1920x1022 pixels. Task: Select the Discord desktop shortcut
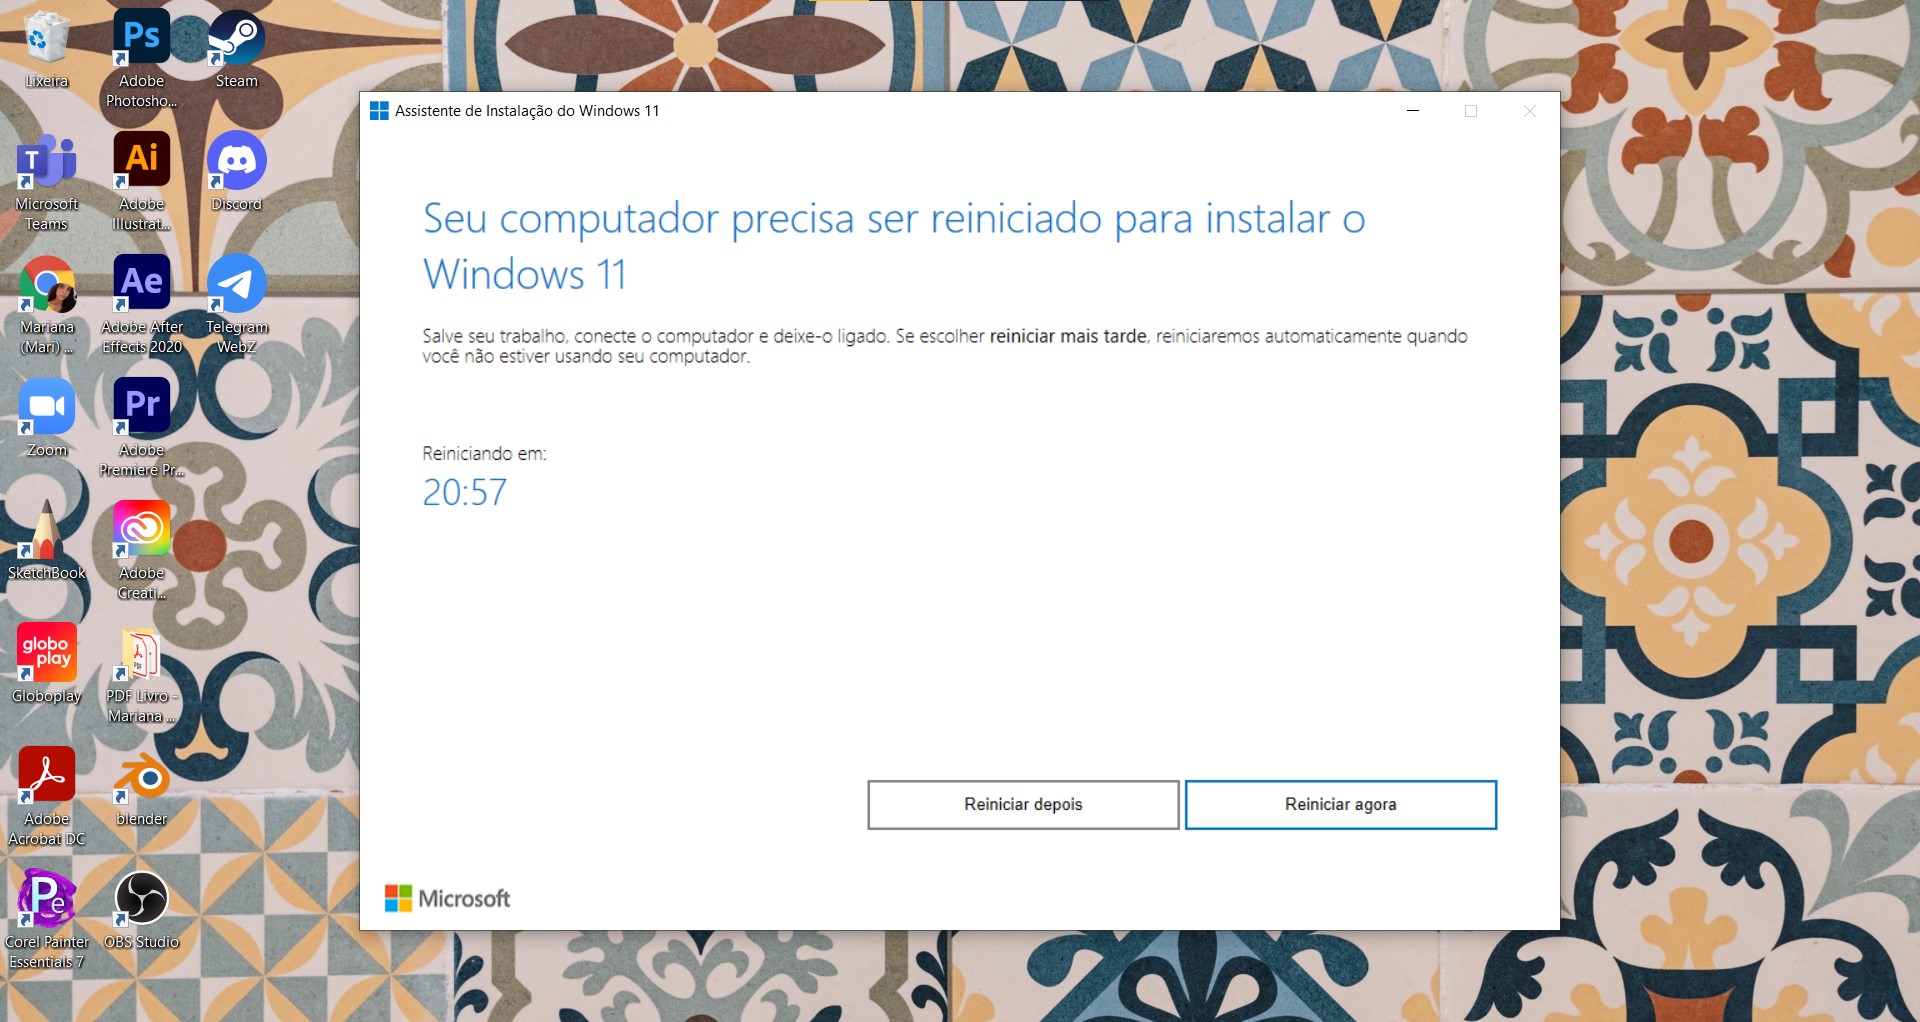point(236,172)
